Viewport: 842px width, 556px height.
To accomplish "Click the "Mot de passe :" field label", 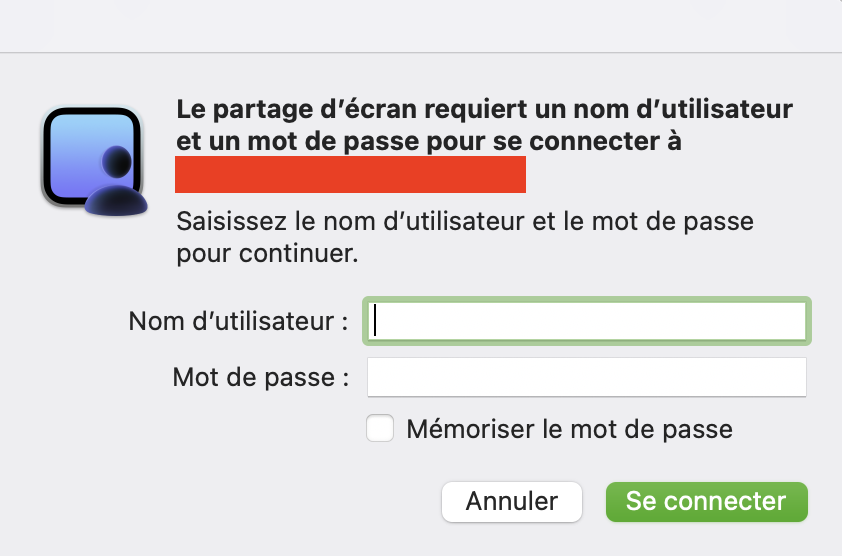I will [x=261, y=378].
